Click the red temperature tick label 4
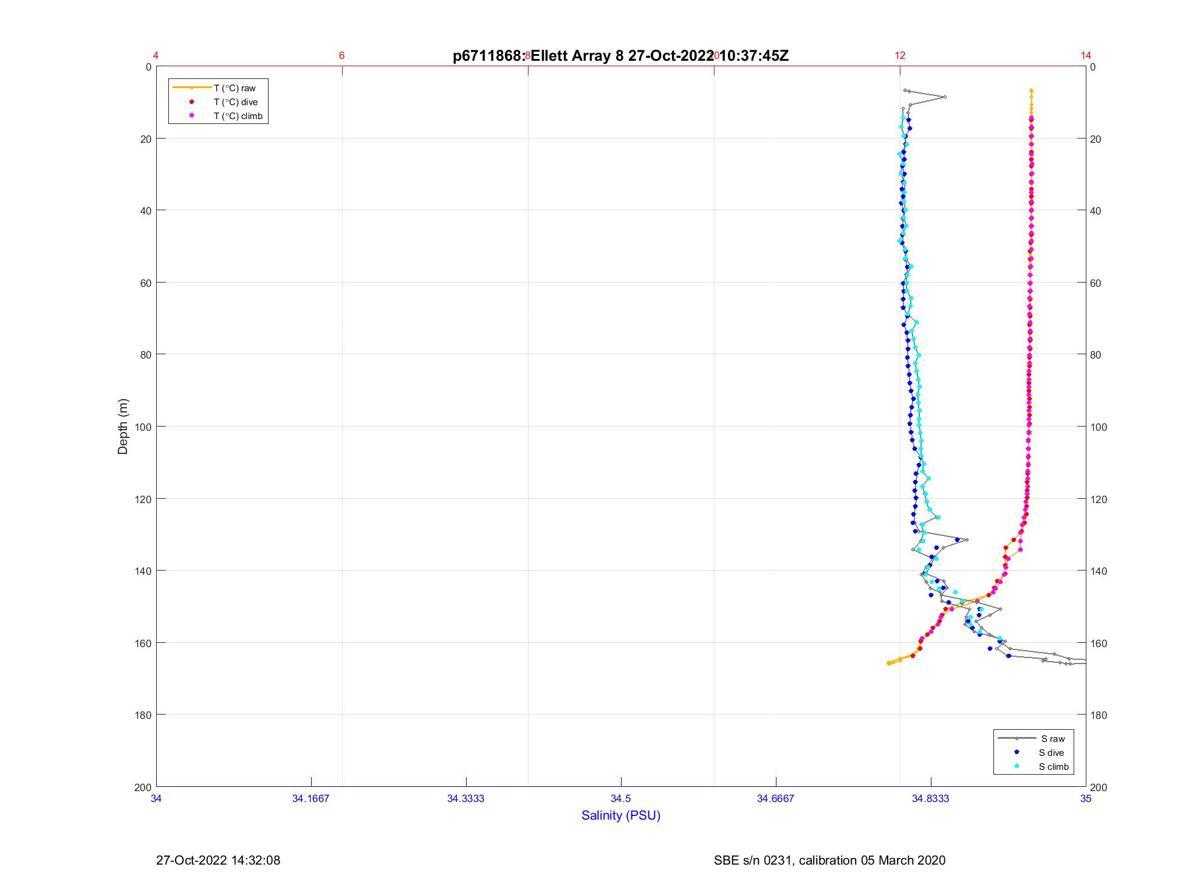This screenshot has width=1200, height=885. click(x=156, y=56)
